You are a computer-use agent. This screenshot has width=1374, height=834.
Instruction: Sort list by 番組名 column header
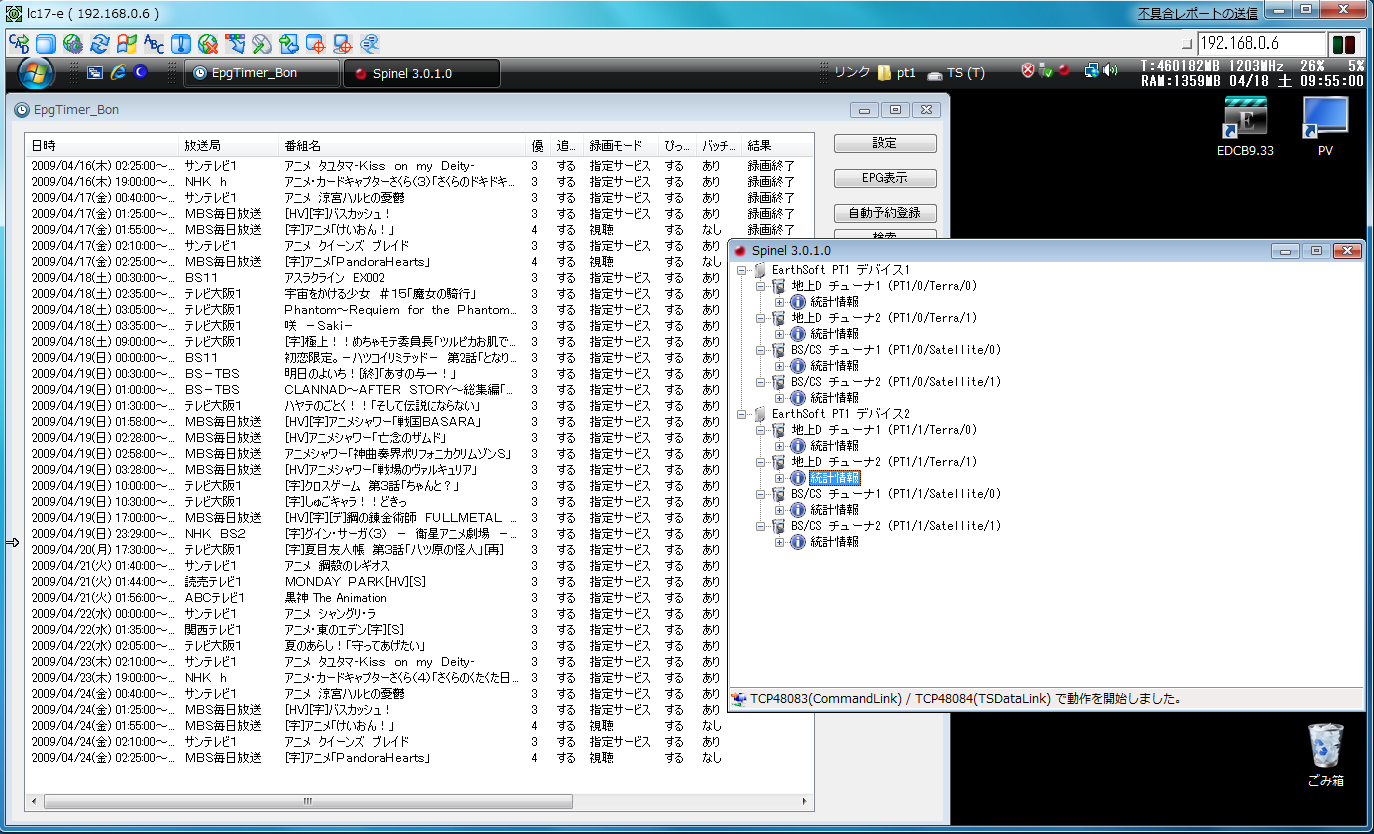point(402,146)
